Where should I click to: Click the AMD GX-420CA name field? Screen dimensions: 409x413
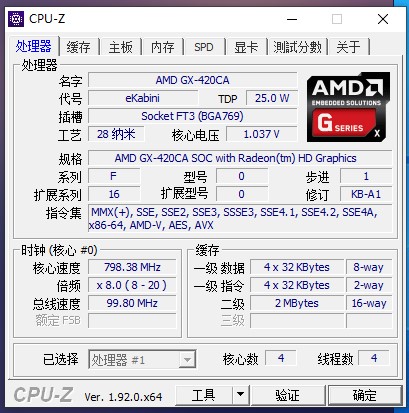193,80
